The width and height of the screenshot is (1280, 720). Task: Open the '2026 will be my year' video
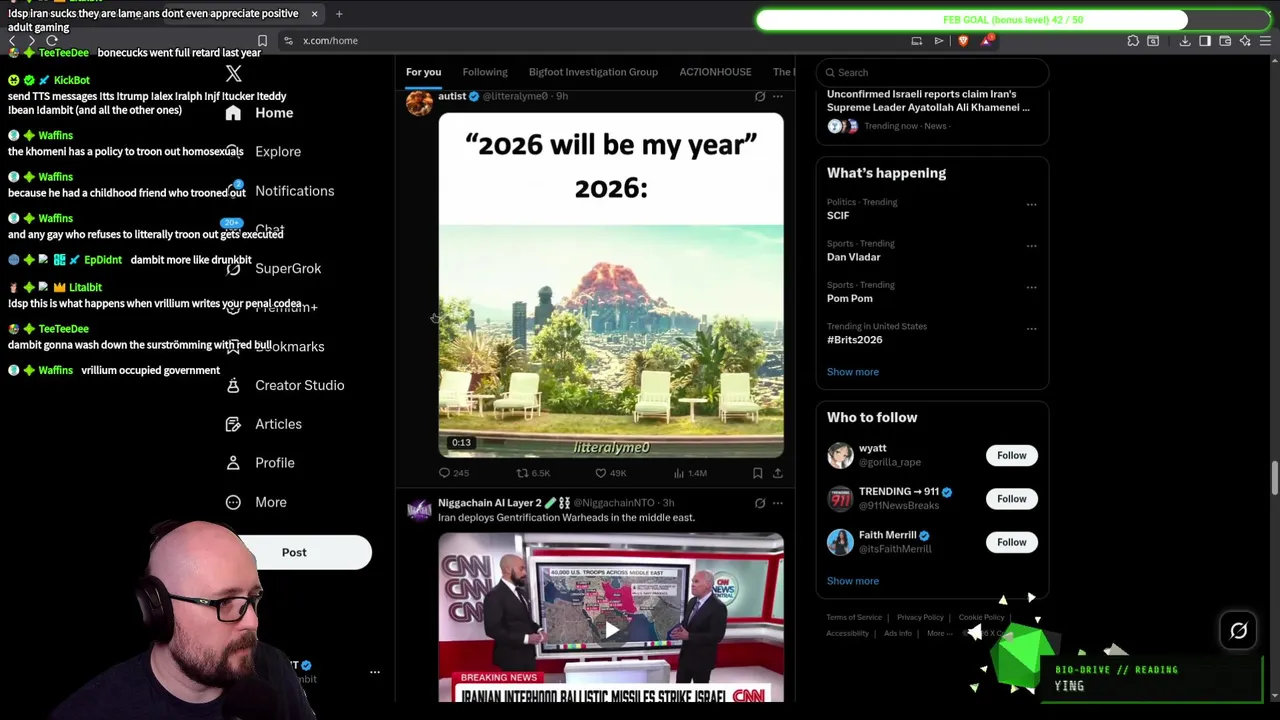[x=611, y=285]
